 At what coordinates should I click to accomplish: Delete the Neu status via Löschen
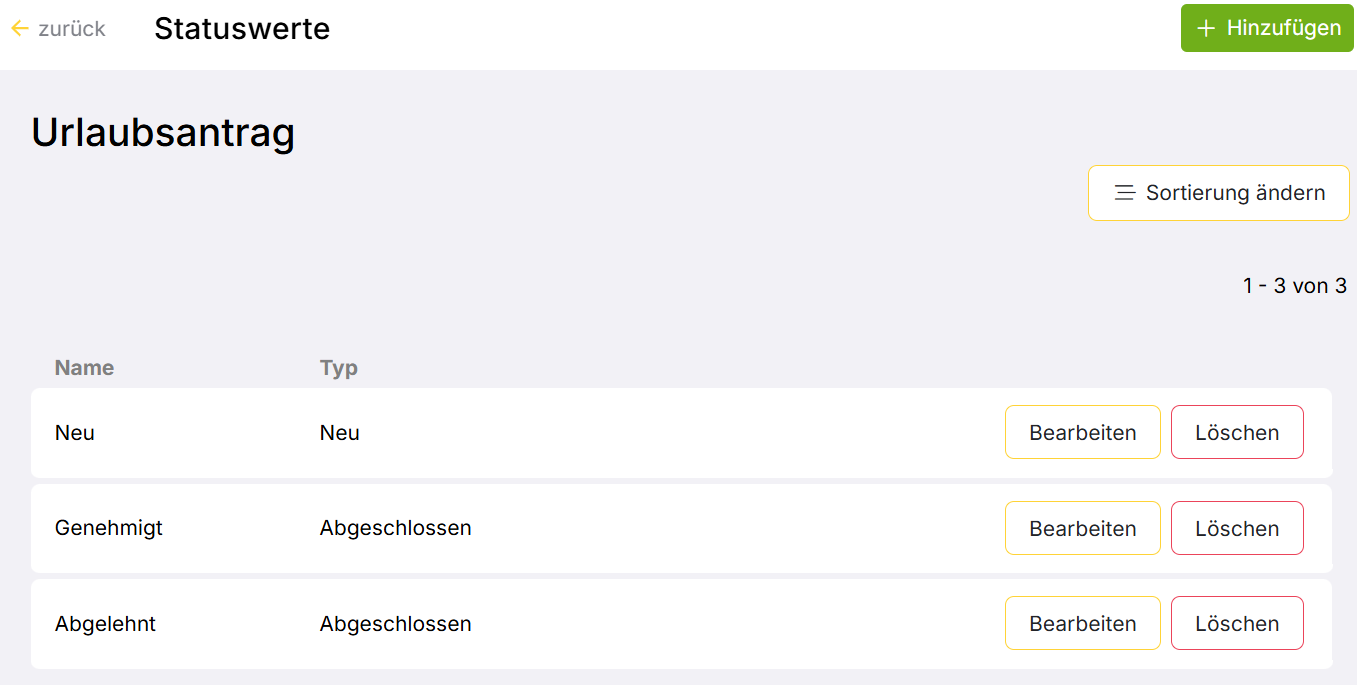(x=1237, y=433)
